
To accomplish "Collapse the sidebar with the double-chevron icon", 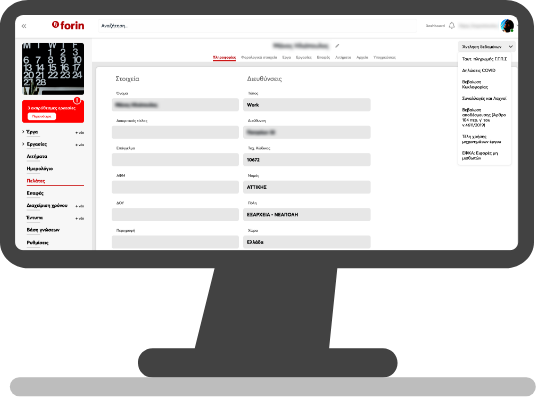I will click(24, 26).
